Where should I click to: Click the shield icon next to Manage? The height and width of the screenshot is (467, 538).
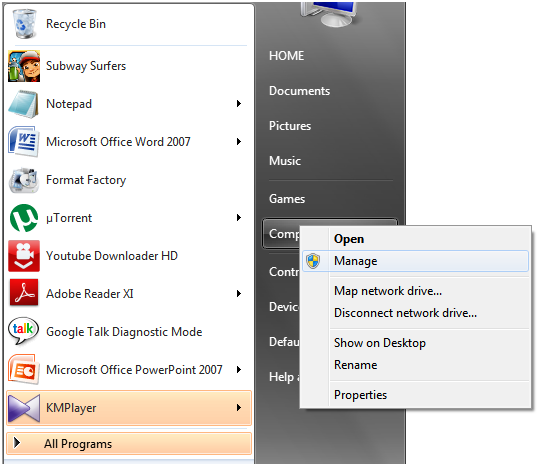(x=313, y=261)
